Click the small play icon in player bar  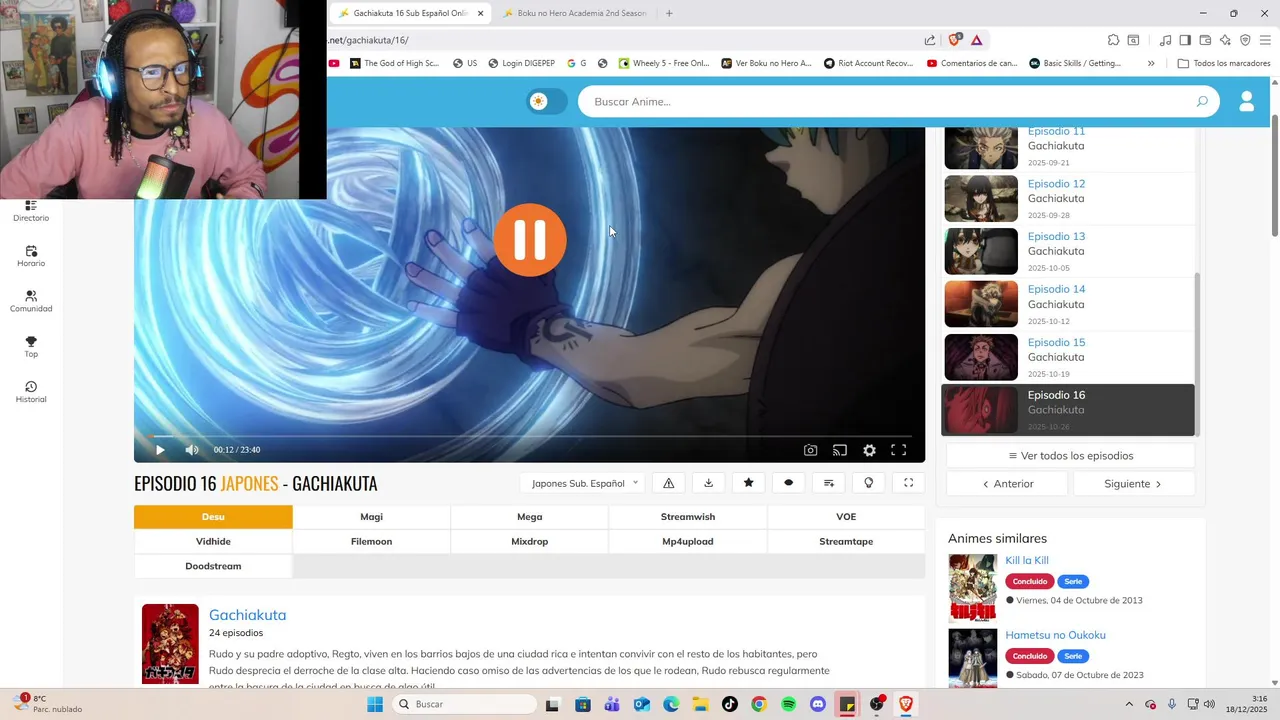[160, 450]
